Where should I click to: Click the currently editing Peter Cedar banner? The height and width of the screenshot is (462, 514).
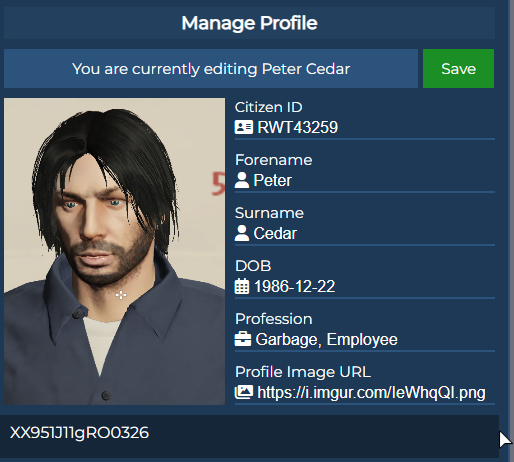(x=211, y=69)
